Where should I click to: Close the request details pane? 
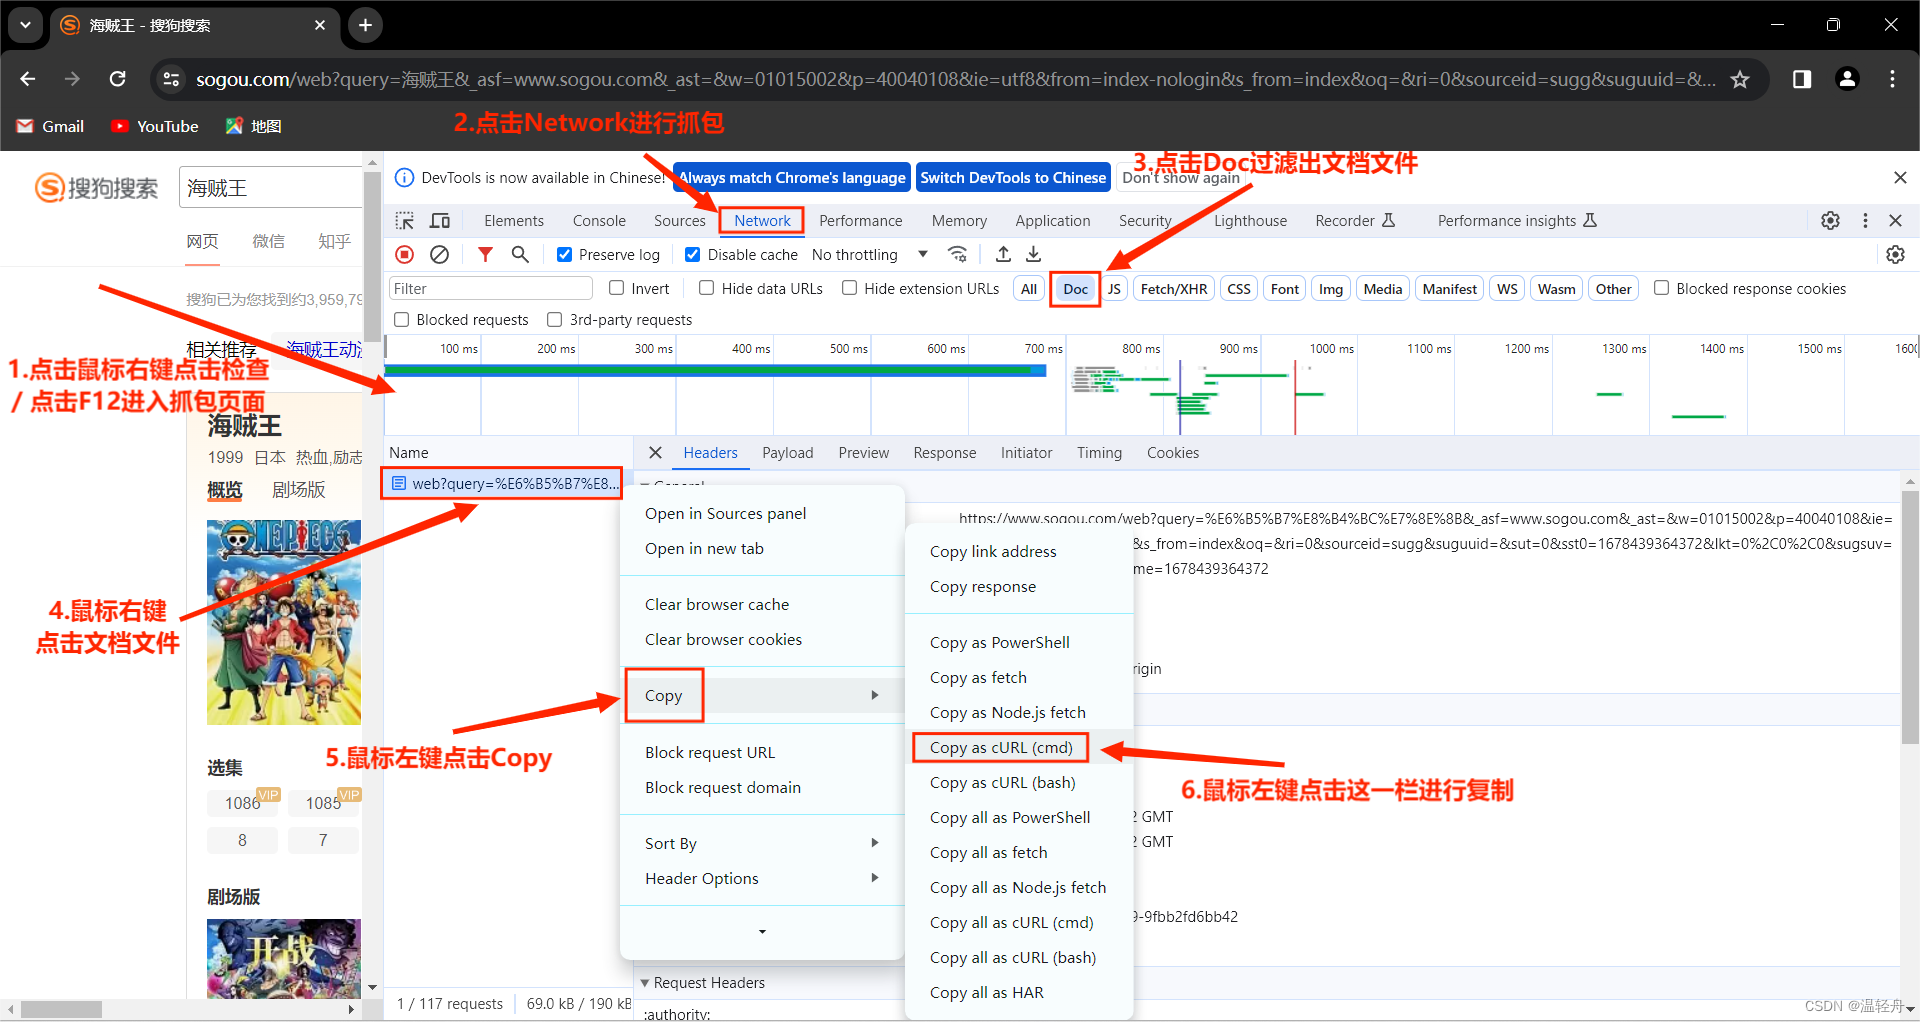coord(655,453)
